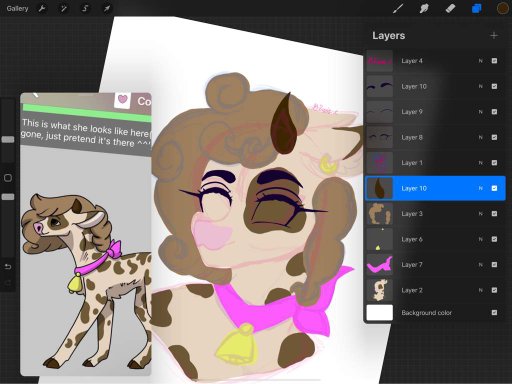This screenshot has height=384, width=512.
Task: Hide Layer 4 using its visibility checkbox
Action: click(494, 61)
